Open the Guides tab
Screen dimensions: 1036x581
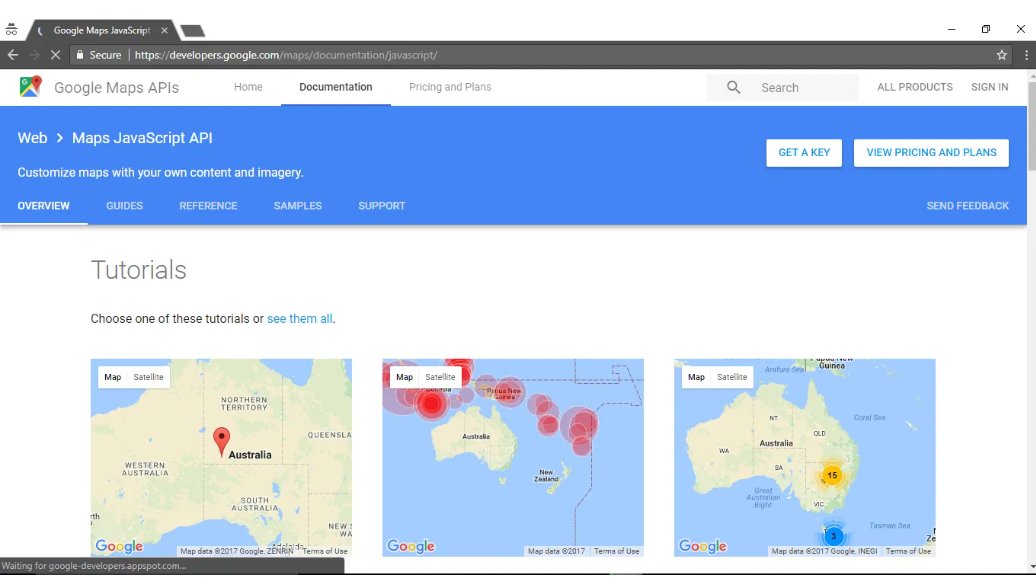pyautogui.click(x=124, y=206)
